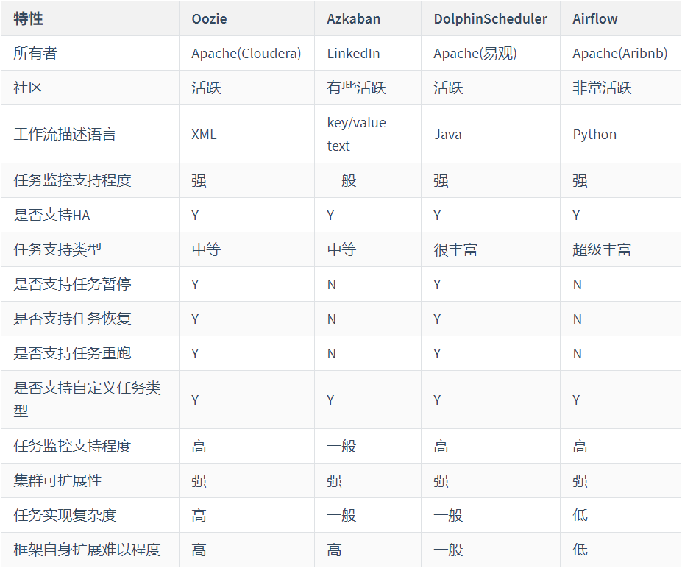Click the Oozie column header
The width and height of the screenshot is (682, 568).
point(209,19)
